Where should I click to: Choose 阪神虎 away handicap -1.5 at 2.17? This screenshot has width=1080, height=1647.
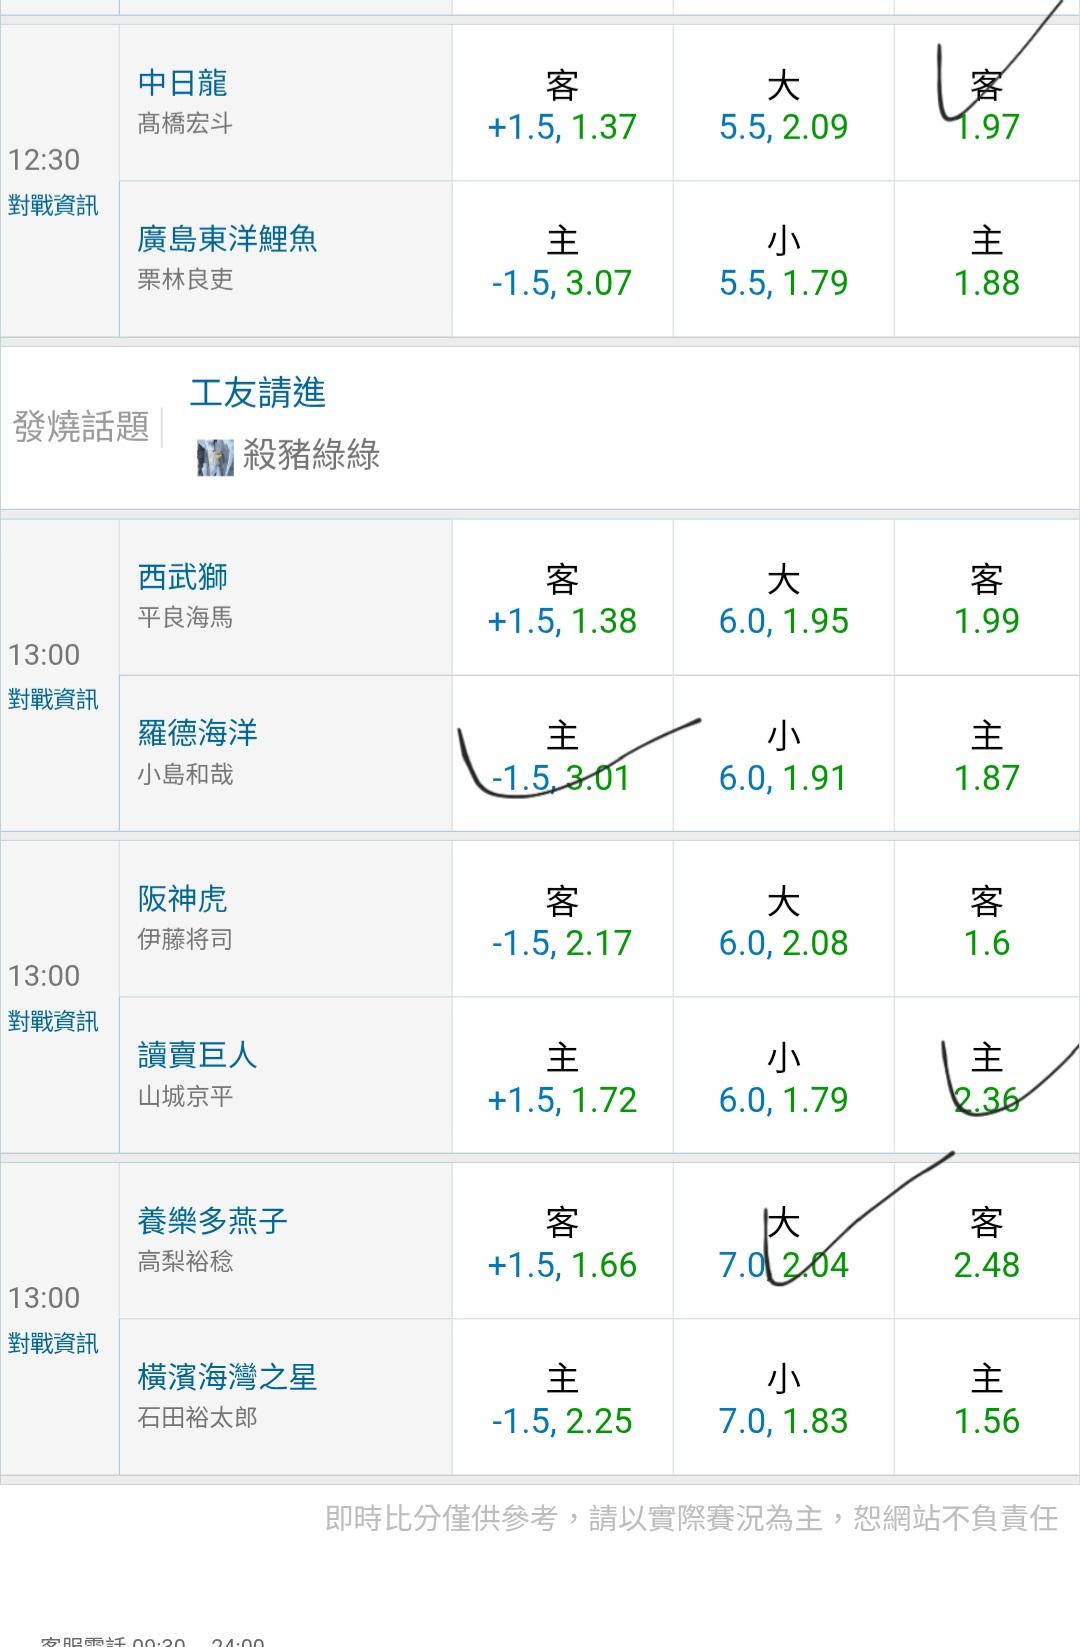tap(562, 922)
